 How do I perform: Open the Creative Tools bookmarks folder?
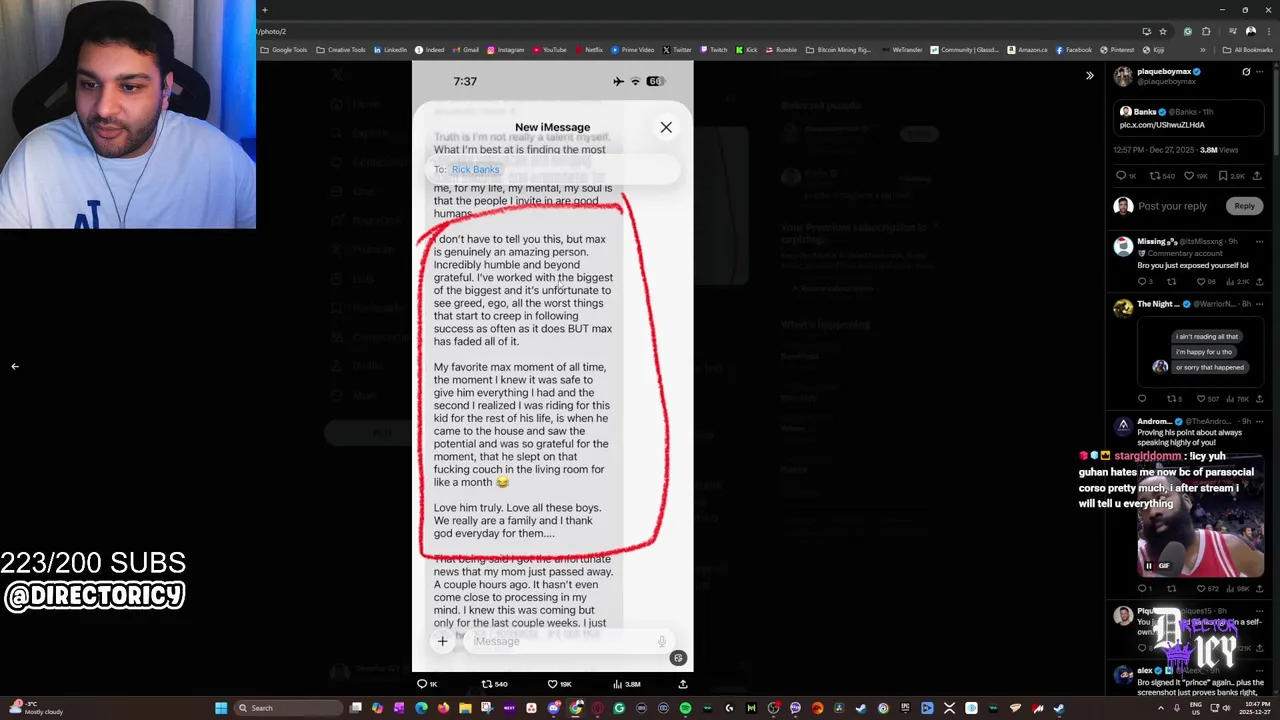click(341, 50)
